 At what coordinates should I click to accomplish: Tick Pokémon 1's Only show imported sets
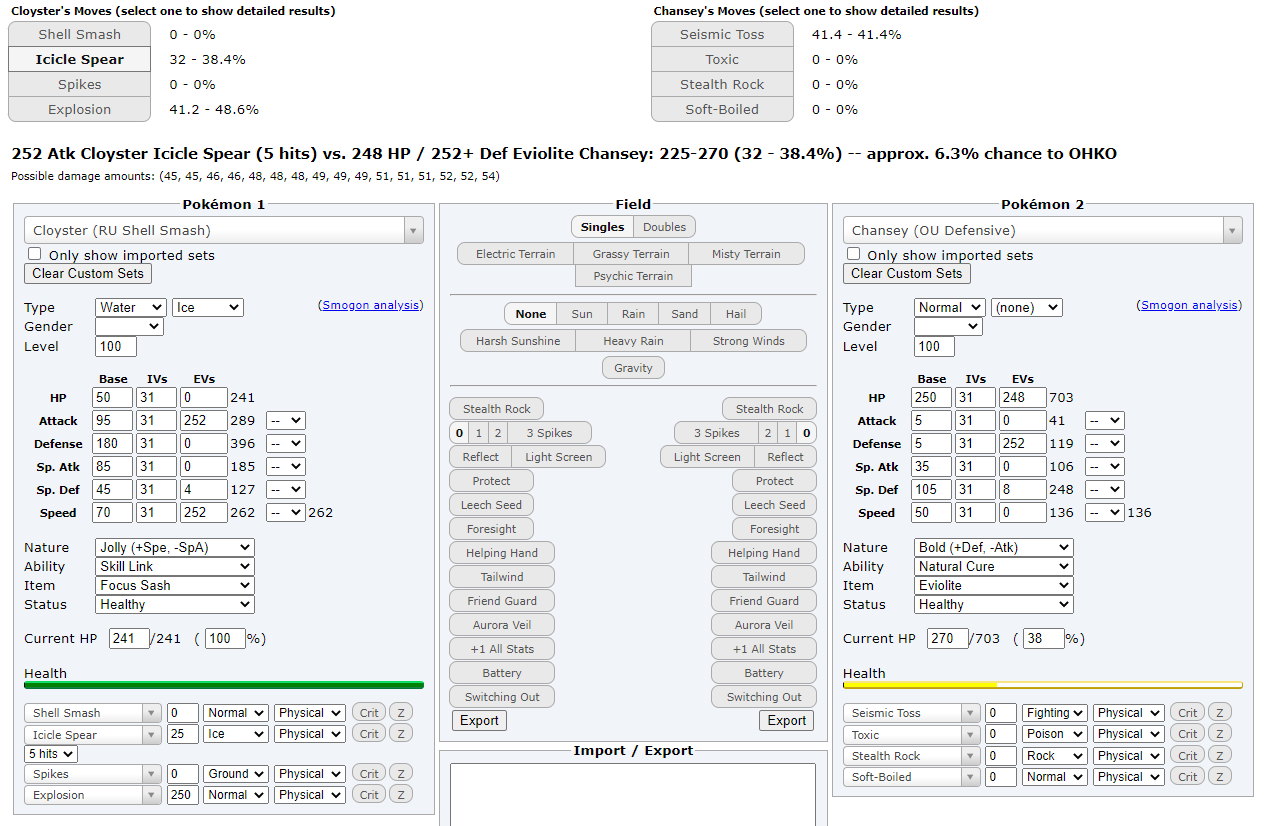(35, 254)
